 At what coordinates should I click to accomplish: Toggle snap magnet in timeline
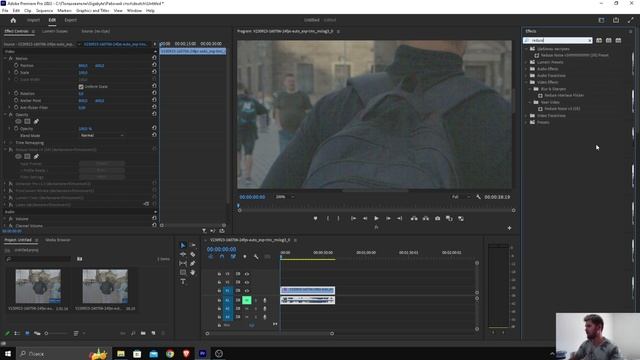click(x=222, y=257)
